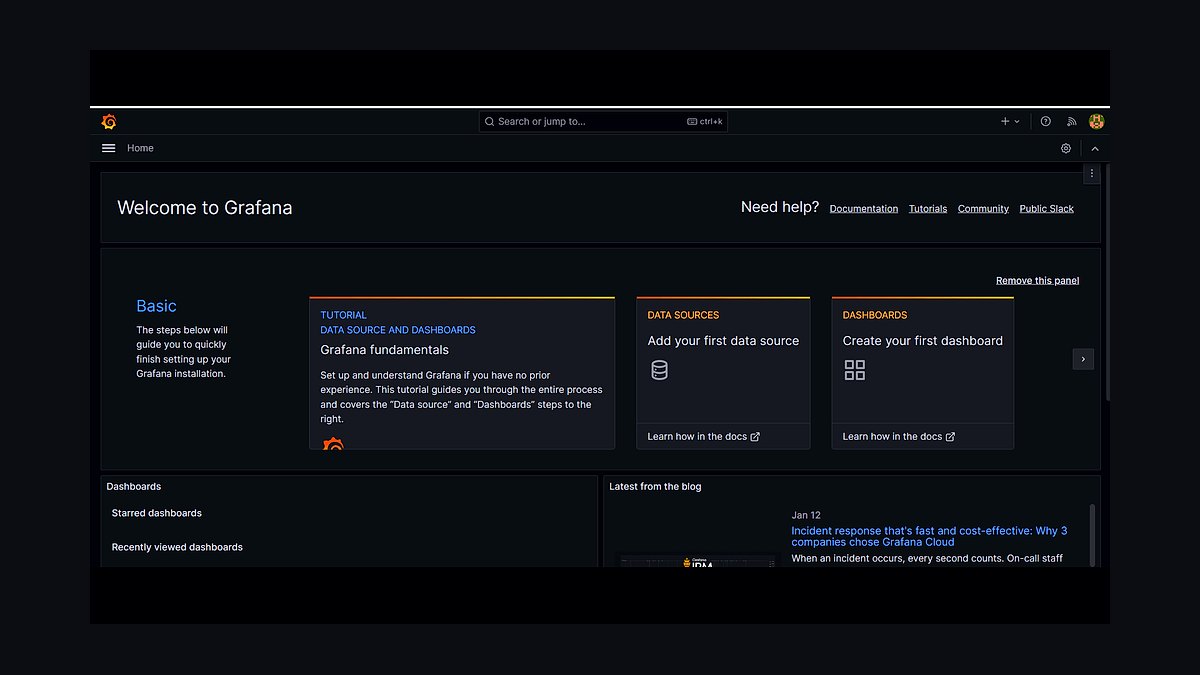Open the hamburger navigation menu

(108, 148)
